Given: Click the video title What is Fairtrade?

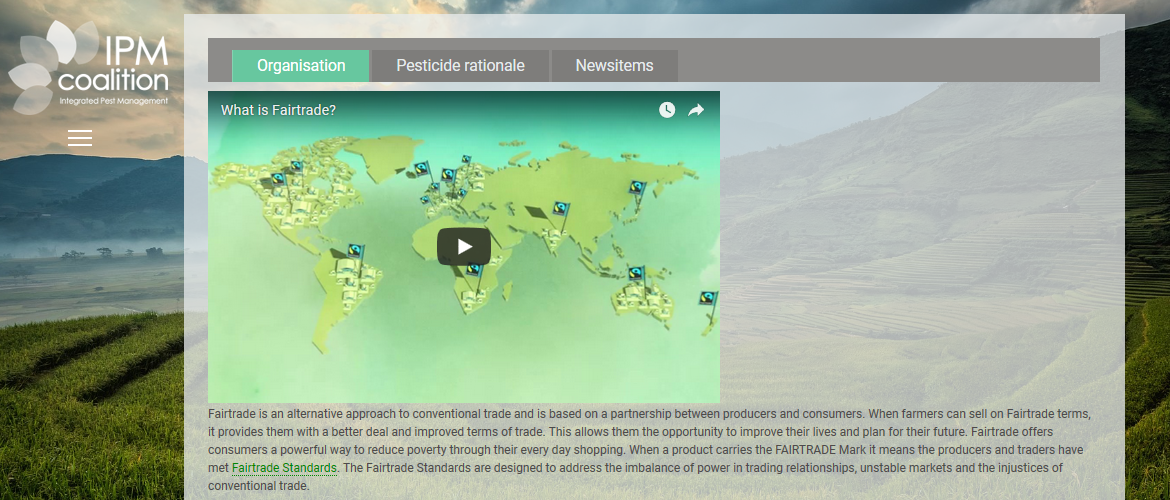Looking at the screenshot, I should pyautogui.click(x=278, y=110).
